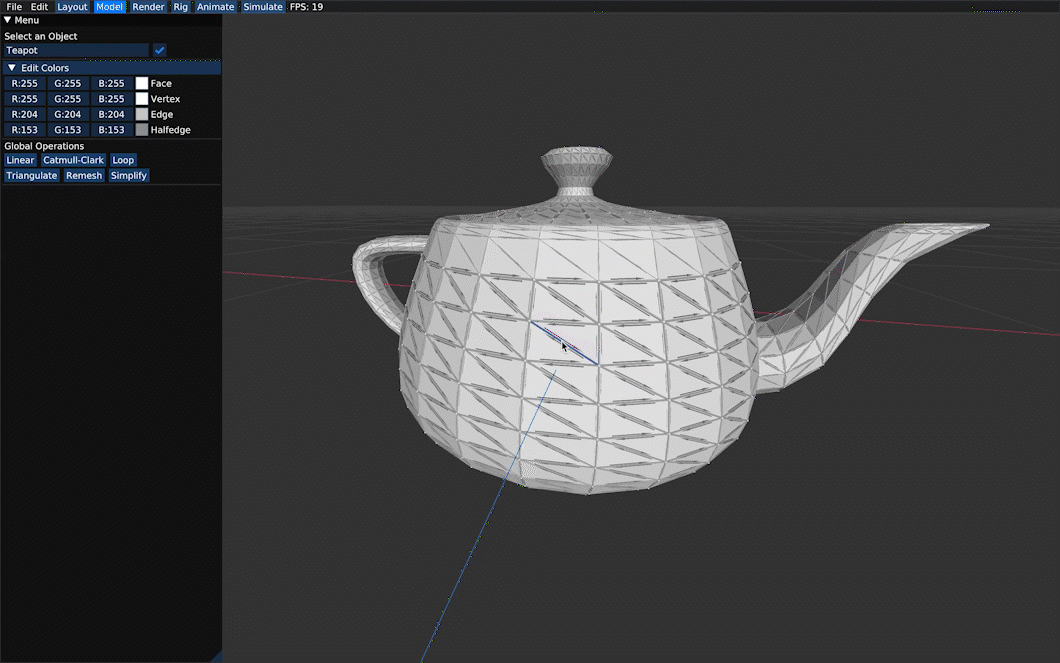Switch to the Animate mode tab
The height and width of the screenshot is (663, 1060).
point(215,7)
